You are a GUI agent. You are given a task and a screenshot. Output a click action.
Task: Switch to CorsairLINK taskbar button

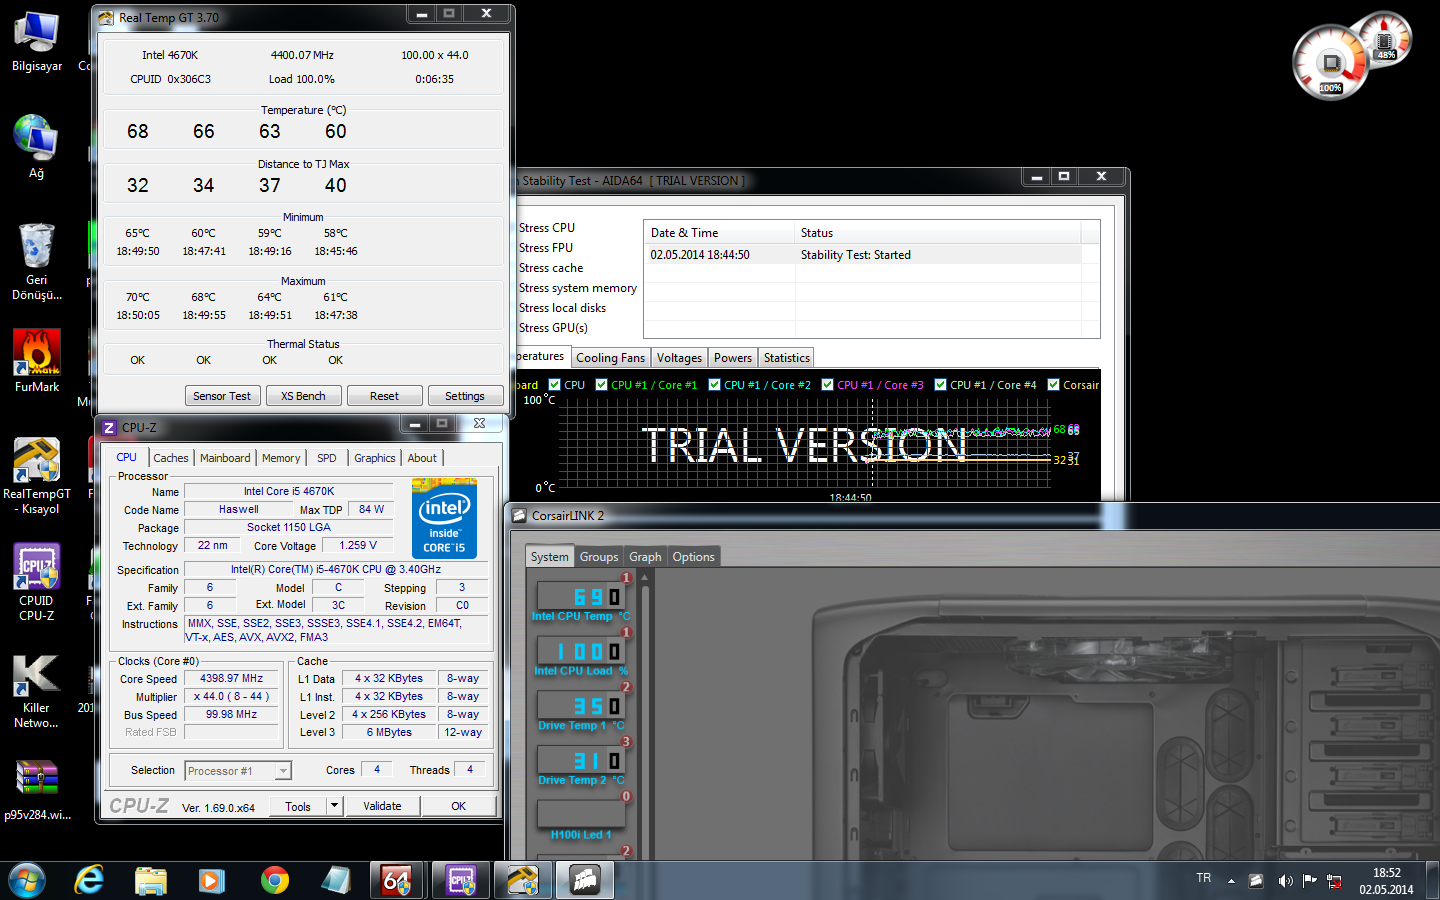pyautogui.click(x=585, y=880)
